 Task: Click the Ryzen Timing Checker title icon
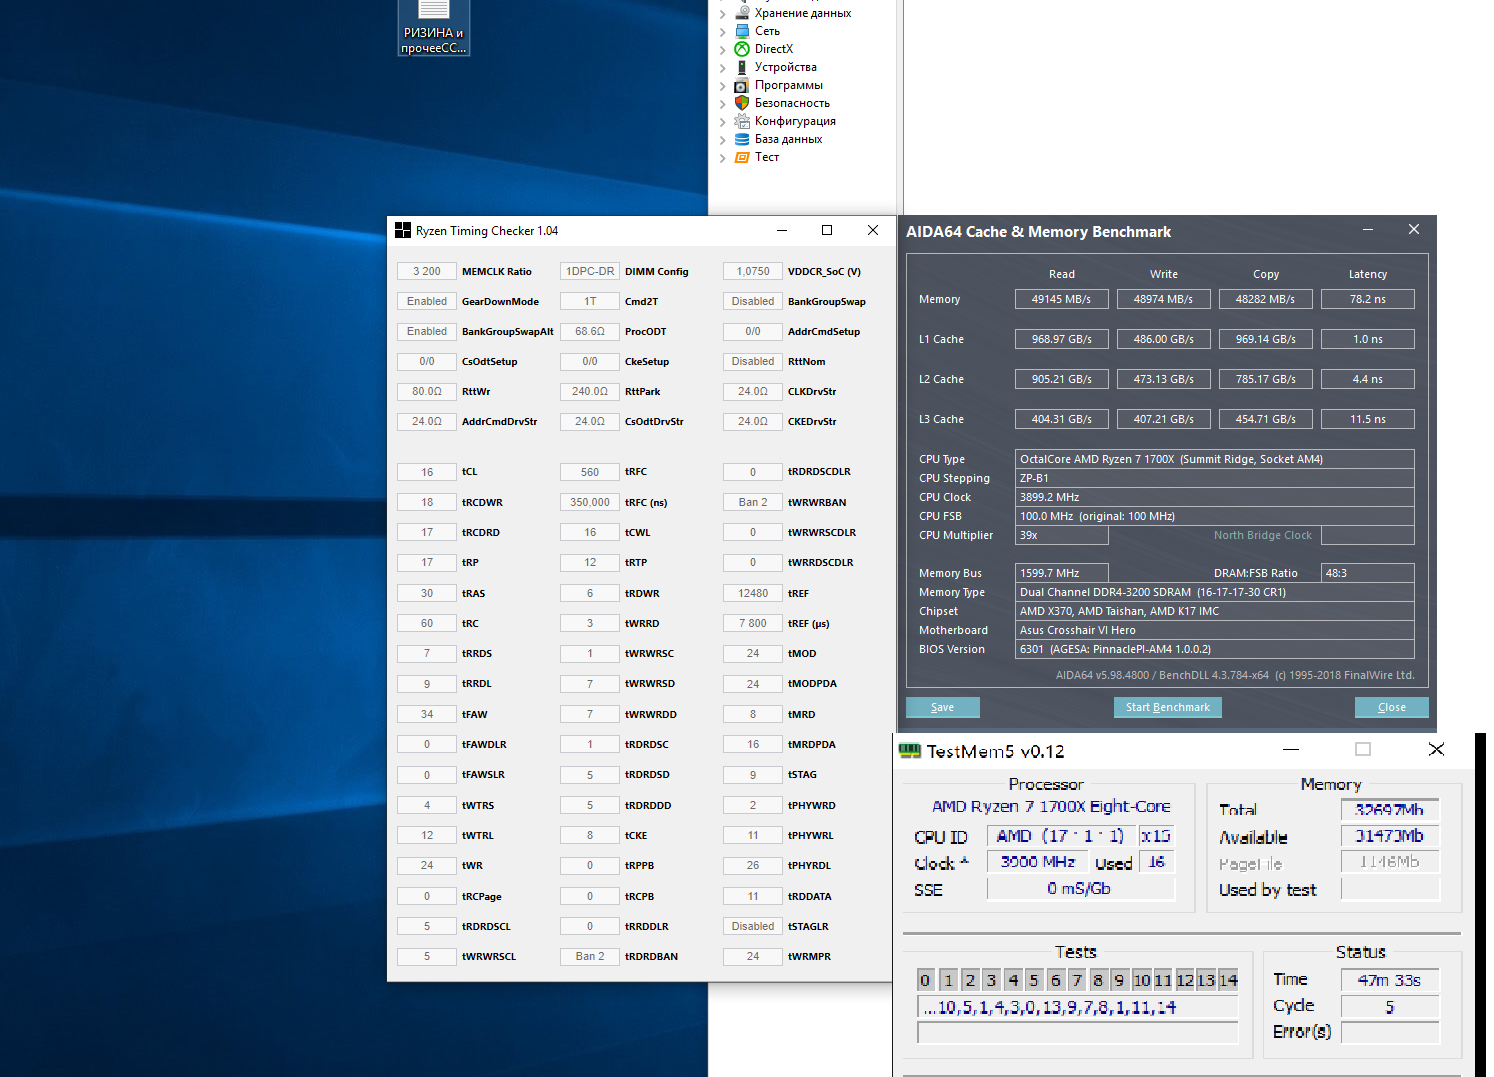point(403,230)
